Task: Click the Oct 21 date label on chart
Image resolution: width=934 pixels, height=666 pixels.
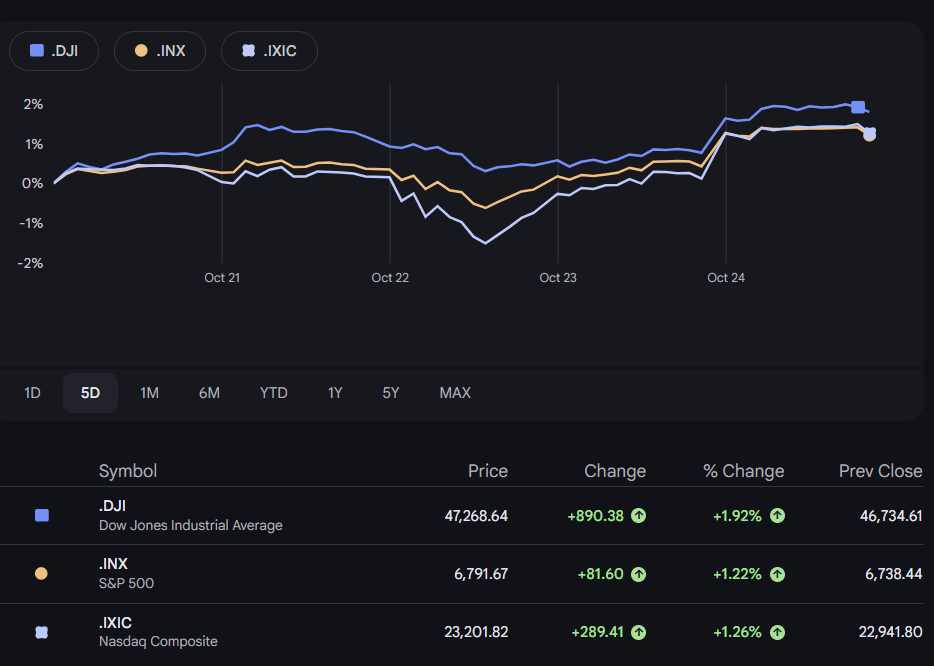Action: pos(222,278)
